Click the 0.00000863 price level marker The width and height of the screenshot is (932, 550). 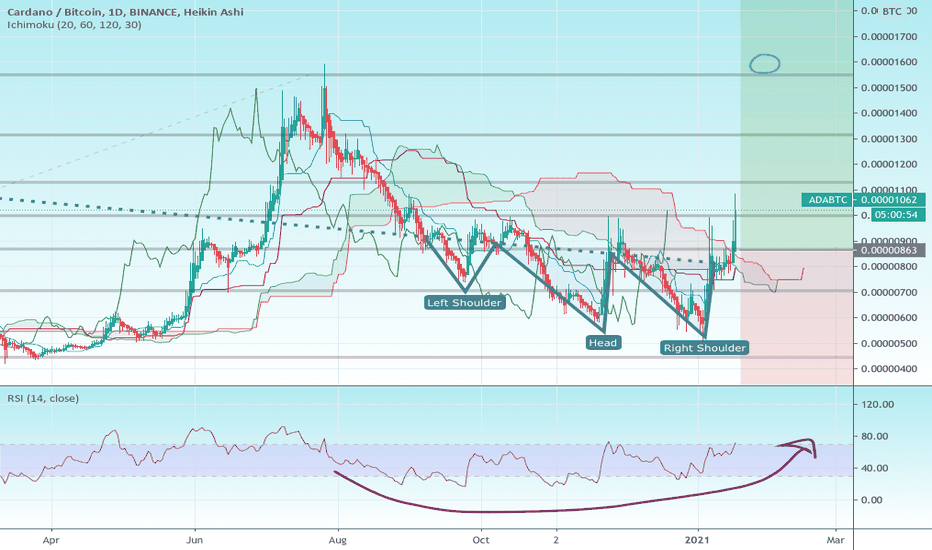pyautogui.click(x=889, y=250)
